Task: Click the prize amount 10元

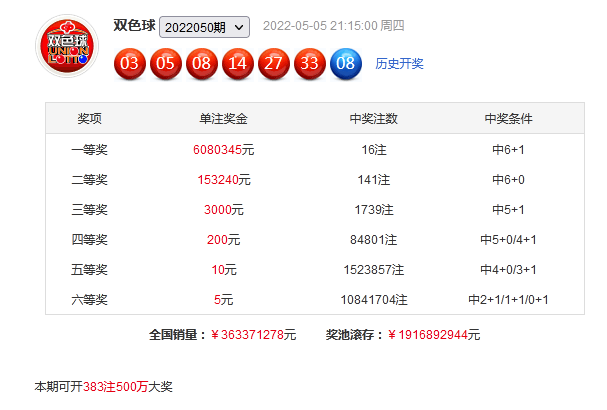Action: (x=224, y=269)
